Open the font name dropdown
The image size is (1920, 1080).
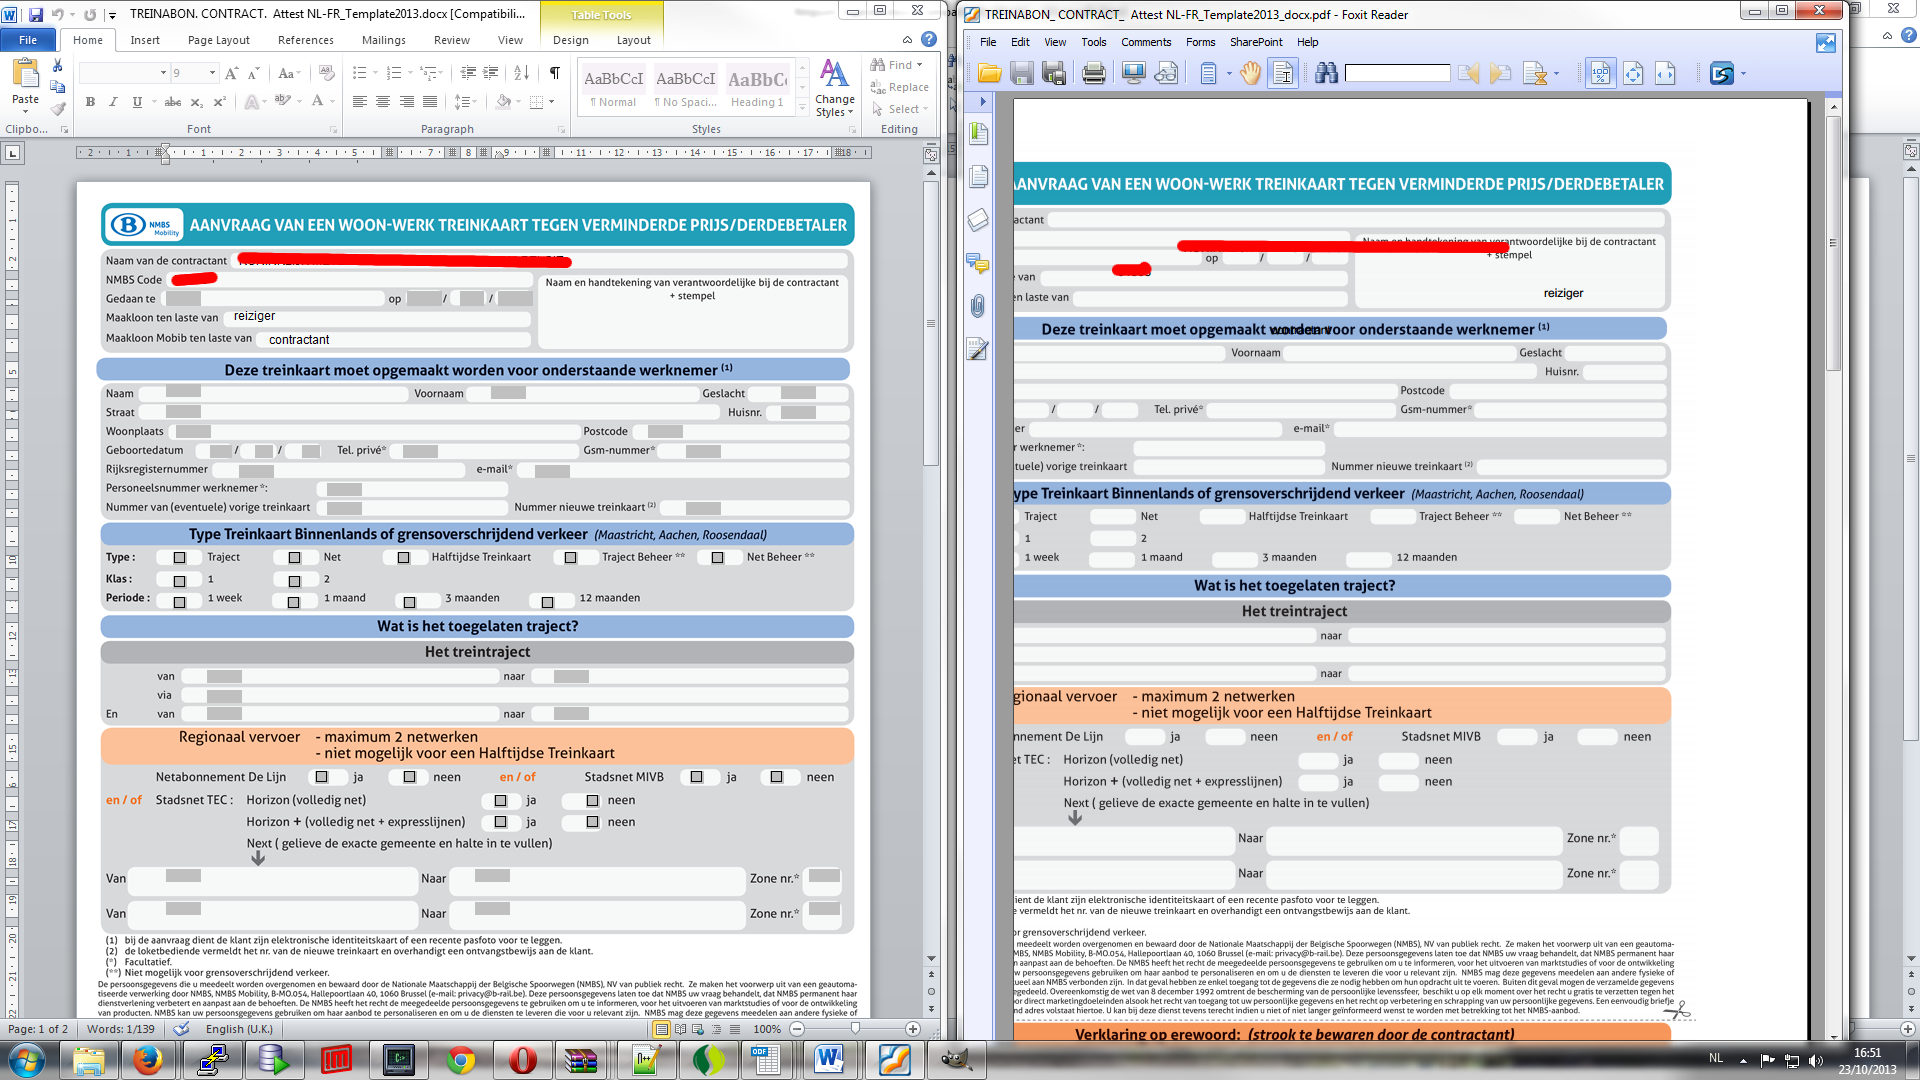[x=163, y=73]
